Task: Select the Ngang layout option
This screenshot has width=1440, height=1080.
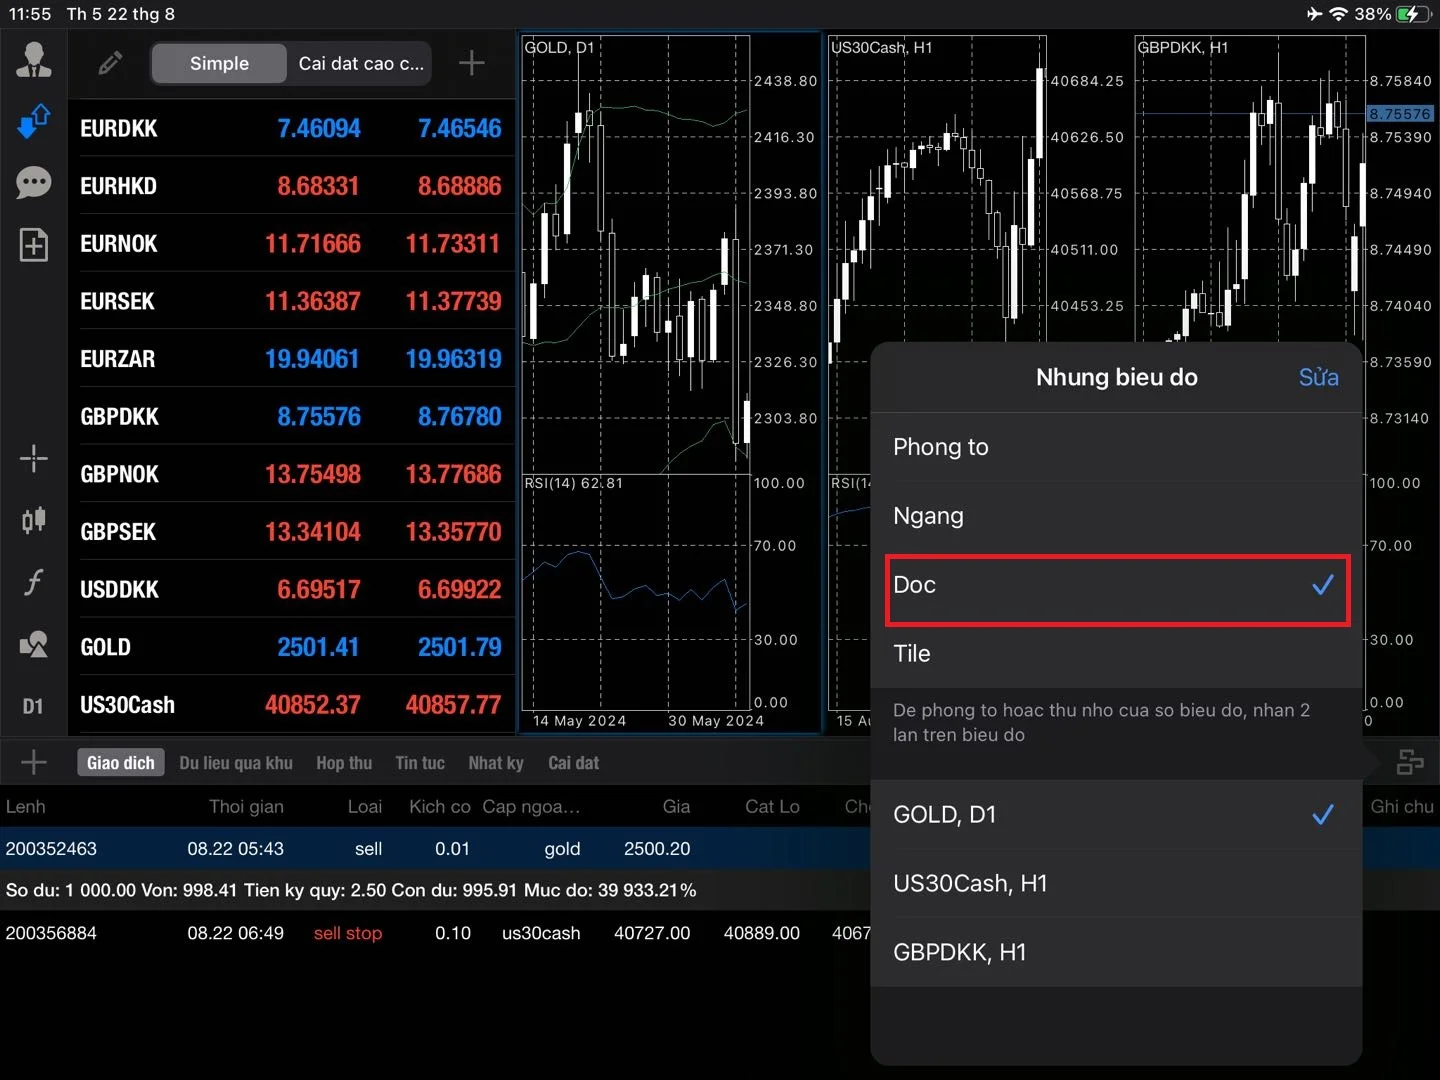Action: click(1117, 516)
